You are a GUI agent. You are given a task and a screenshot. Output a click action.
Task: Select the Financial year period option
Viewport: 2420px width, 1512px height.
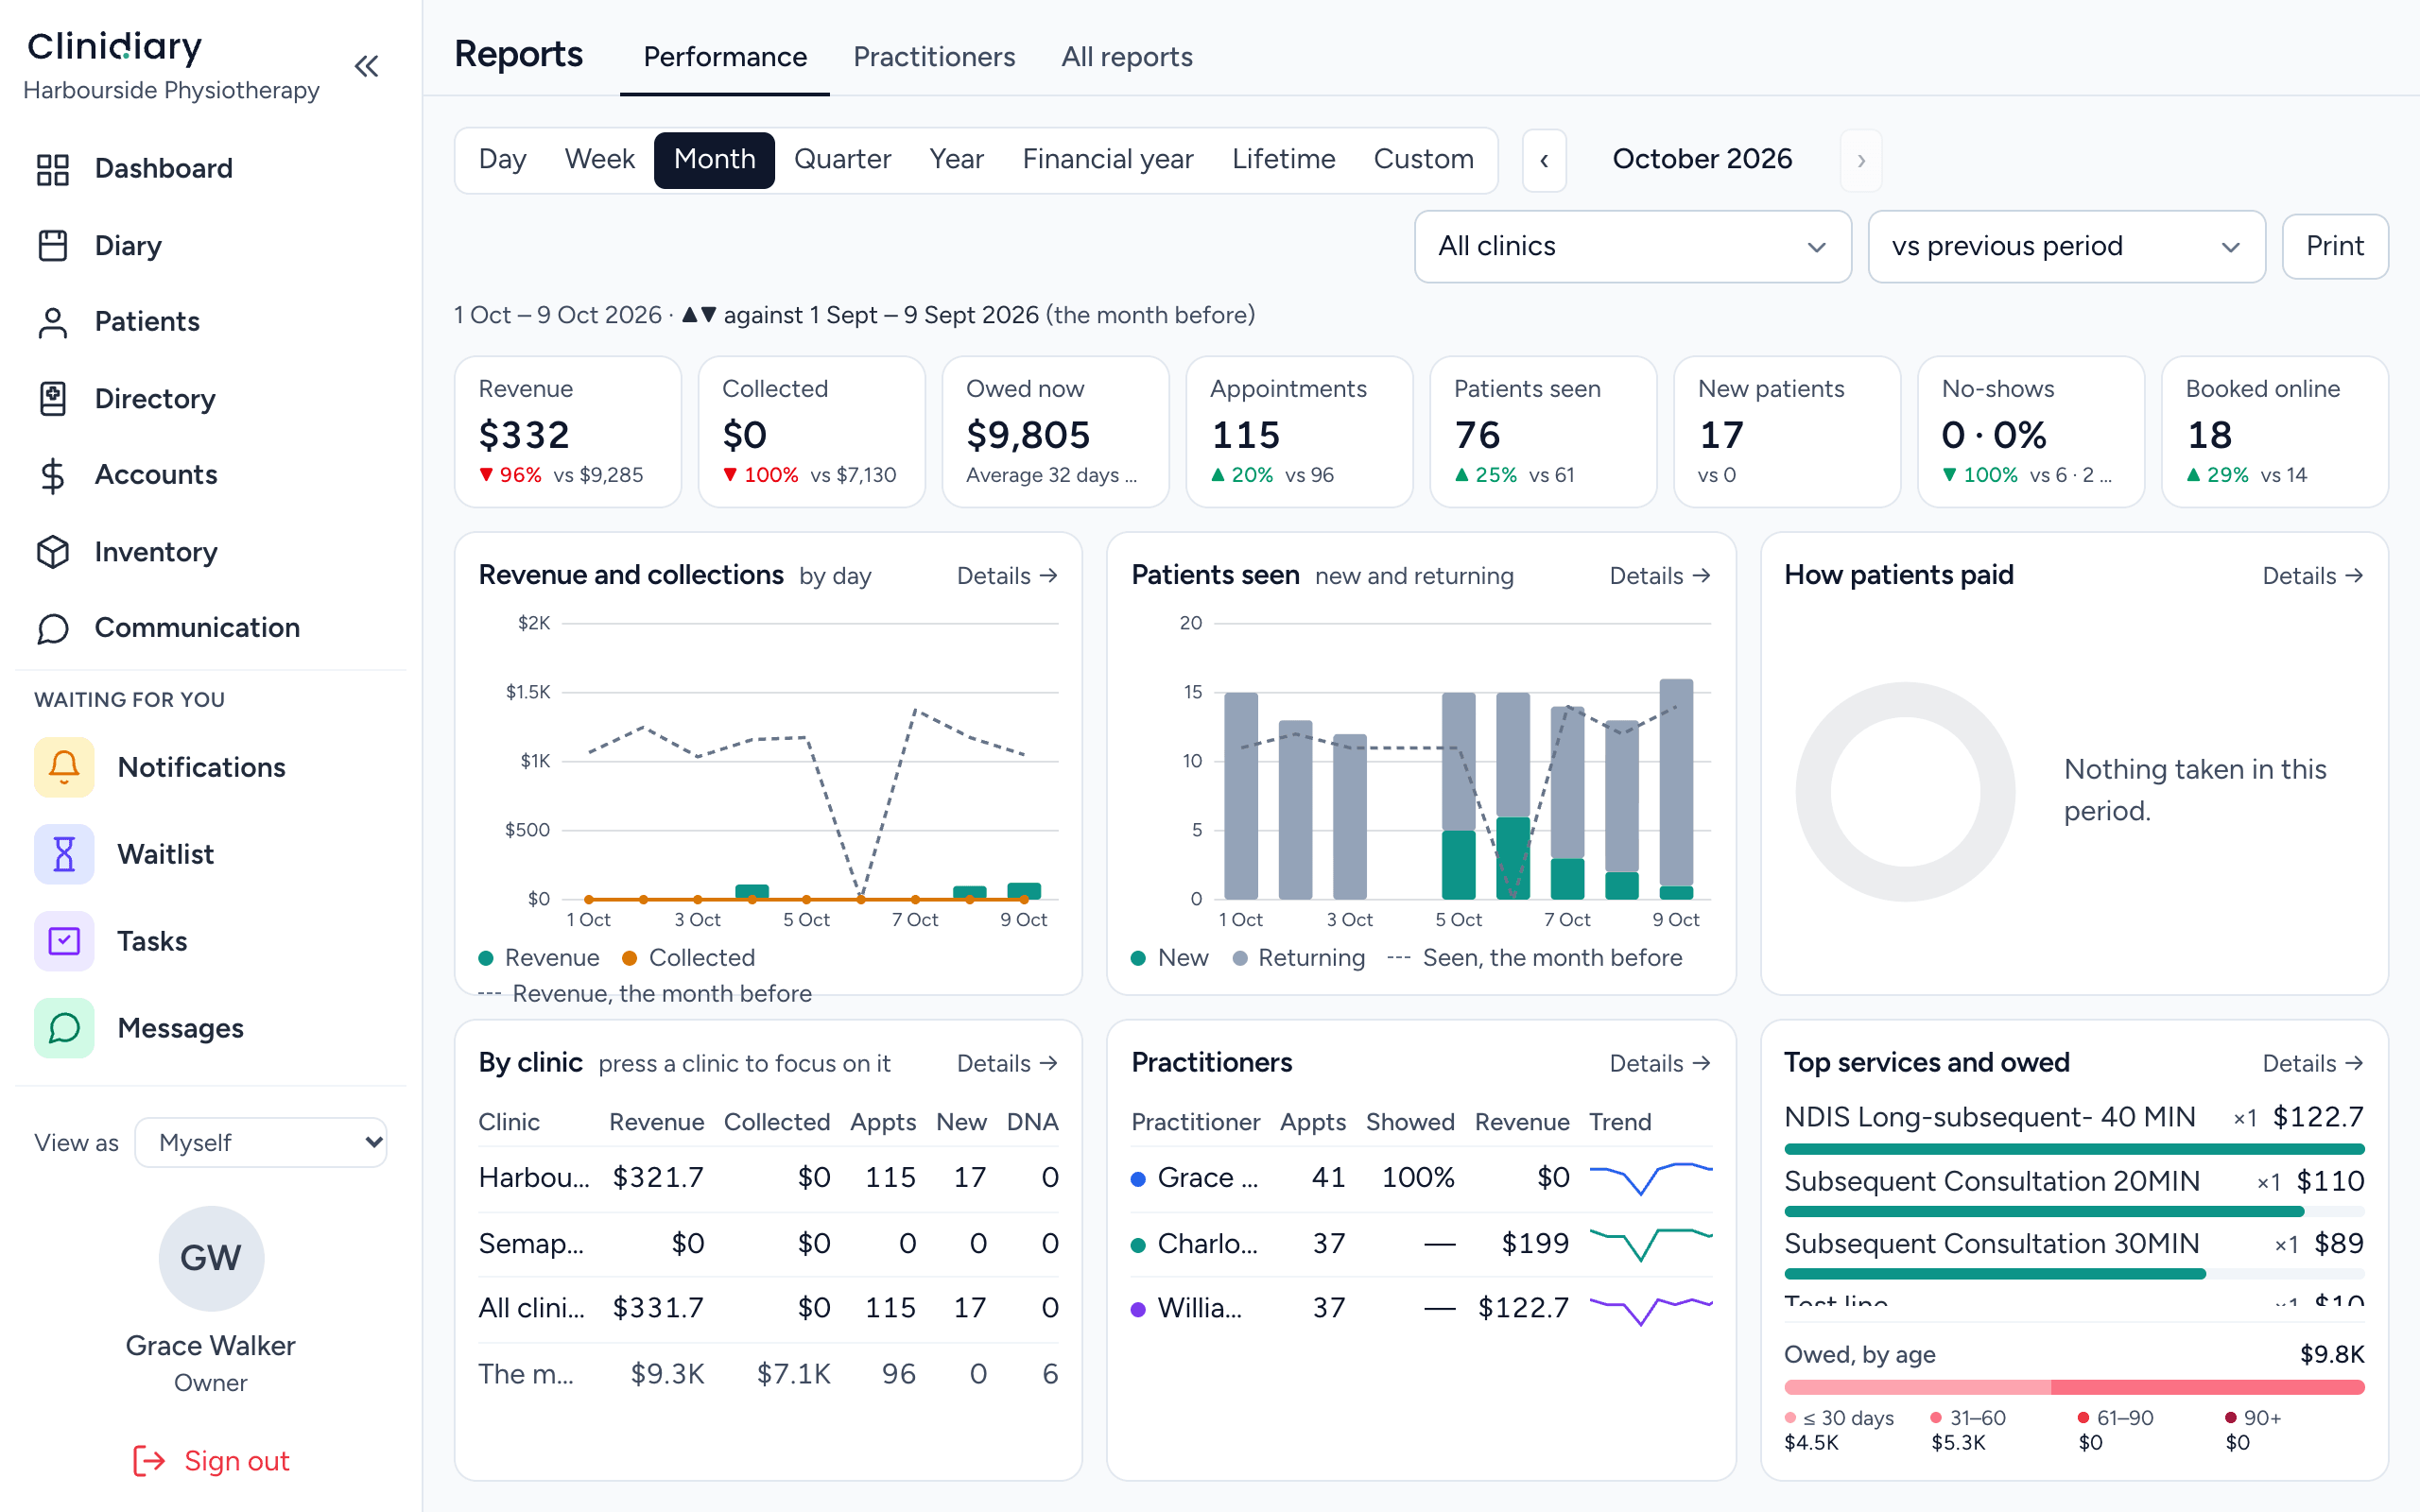(x=1107, y=160)
